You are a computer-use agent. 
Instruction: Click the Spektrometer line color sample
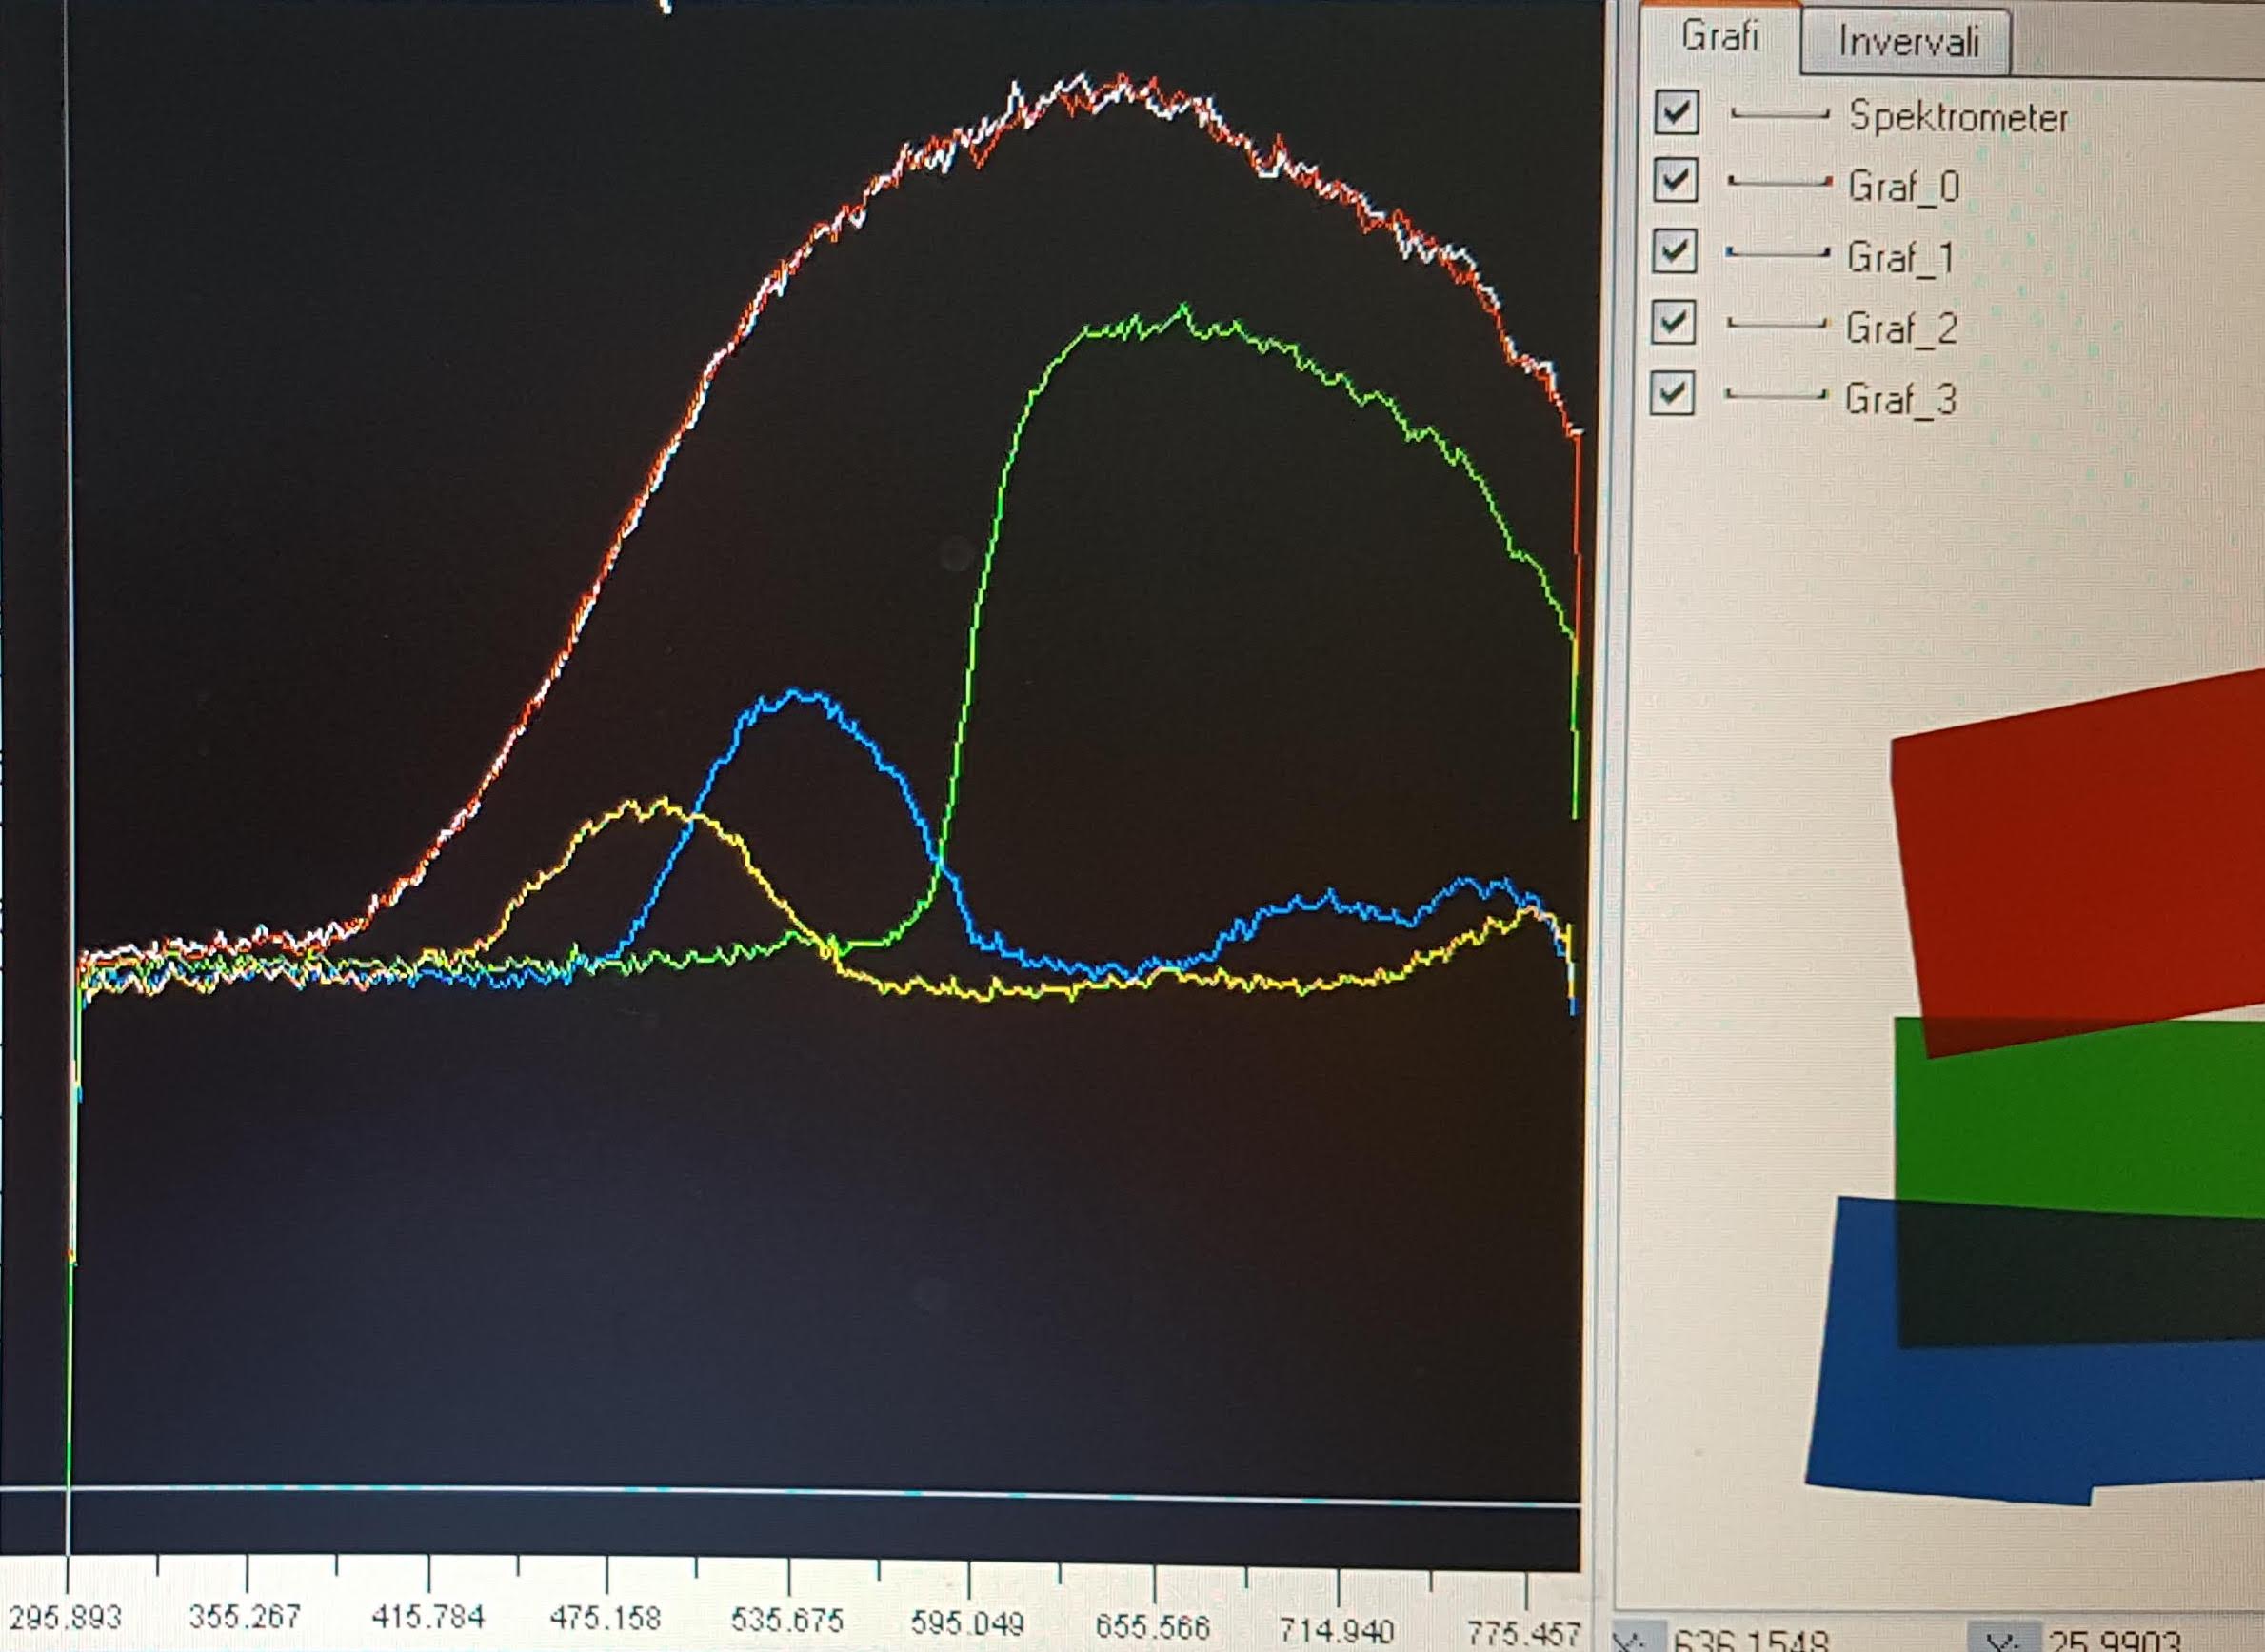[1780, 115]
